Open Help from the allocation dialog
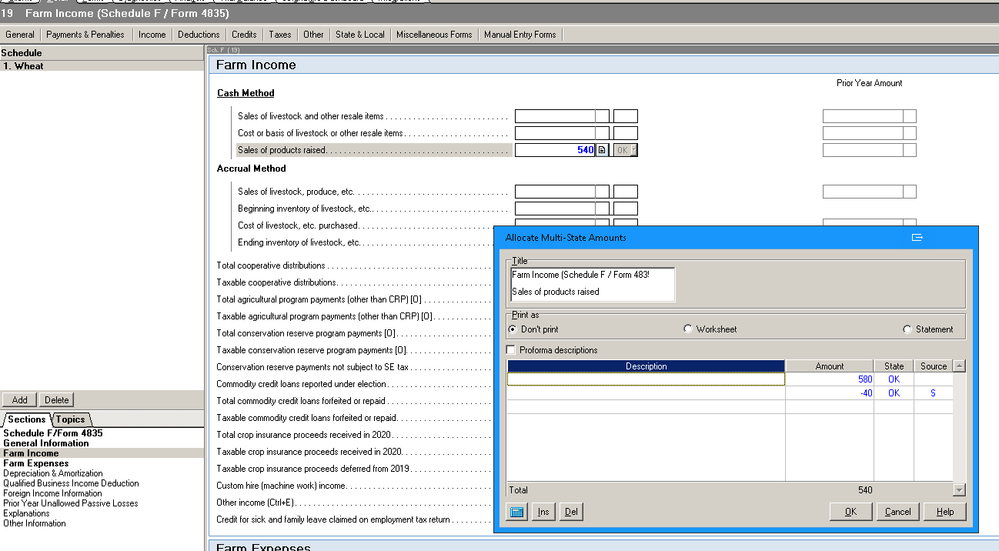The width and height of the screenshot is (999, 551). pos(945,512)
